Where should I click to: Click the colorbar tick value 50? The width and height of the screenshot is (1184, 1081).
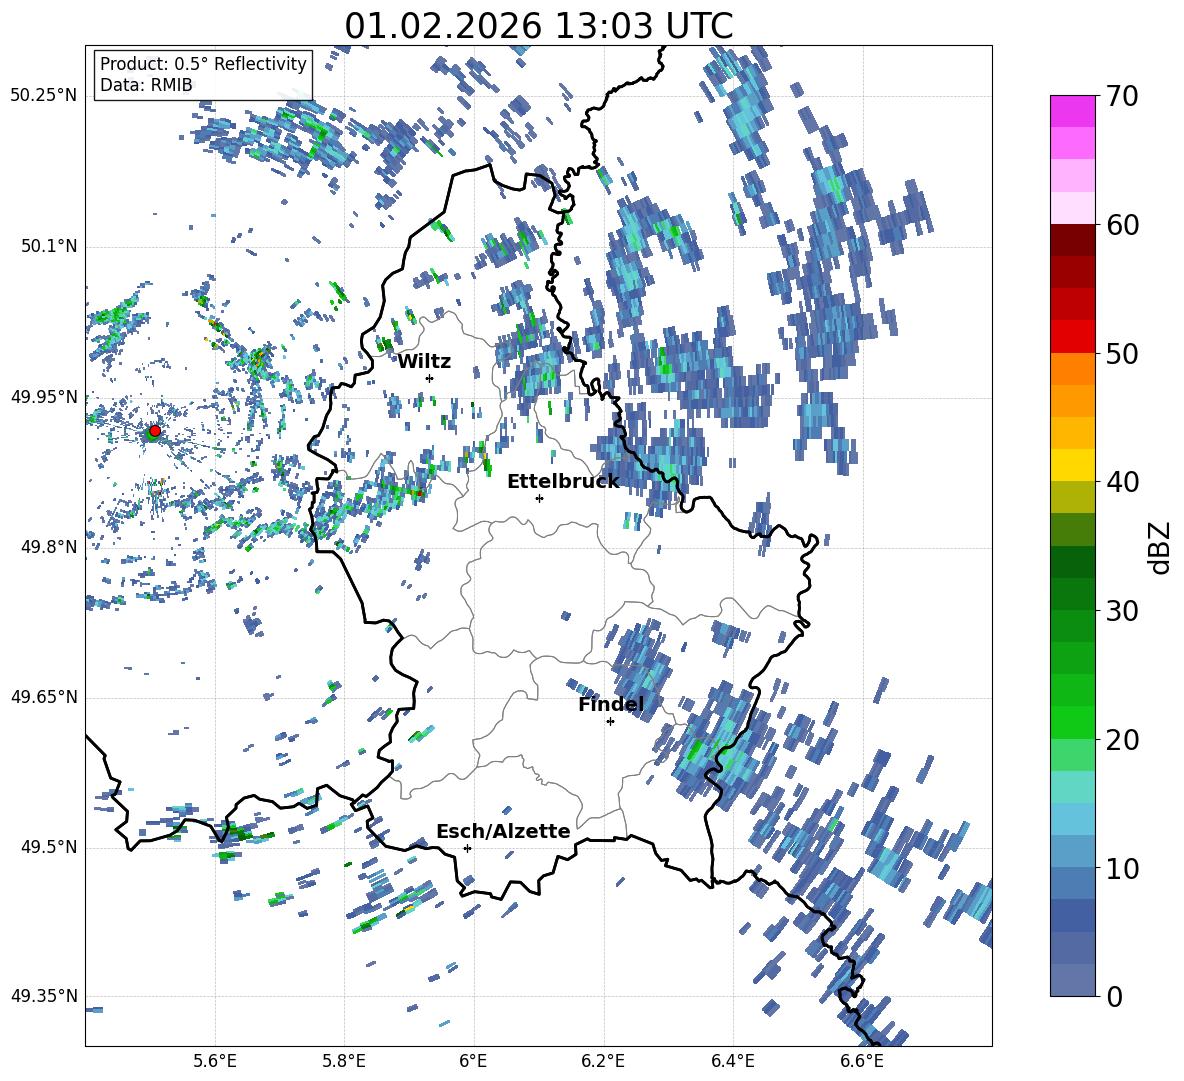[x=1123, y=353]
